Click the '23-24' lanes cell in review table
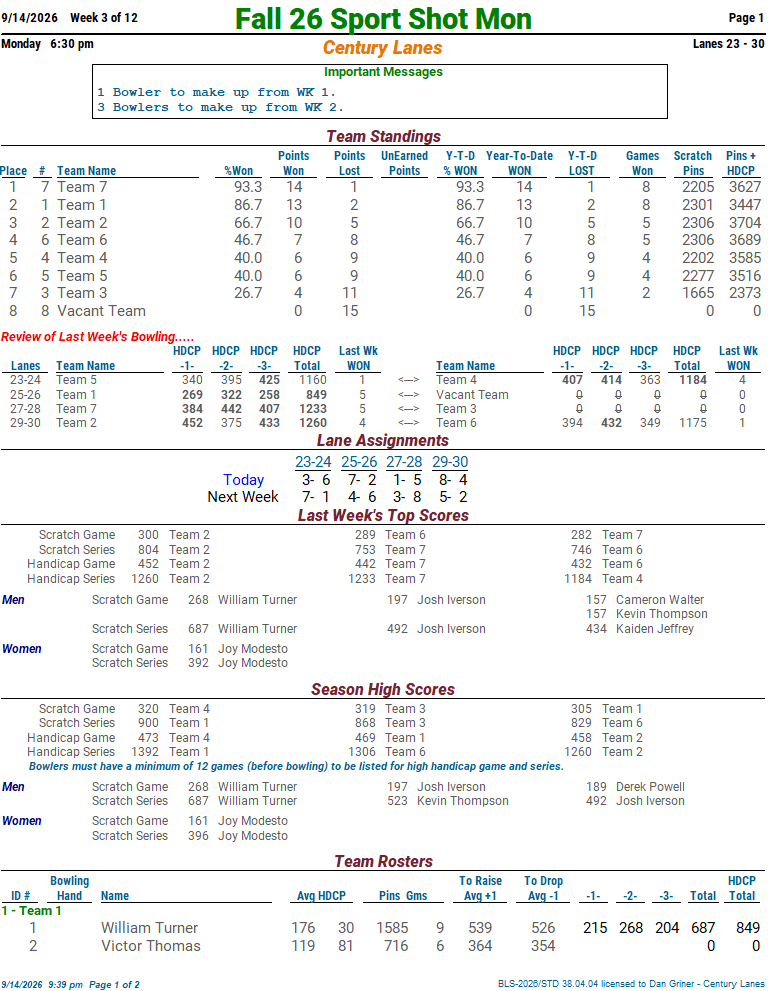This screenshot has width=768, height=991. [x=25, y=380]
